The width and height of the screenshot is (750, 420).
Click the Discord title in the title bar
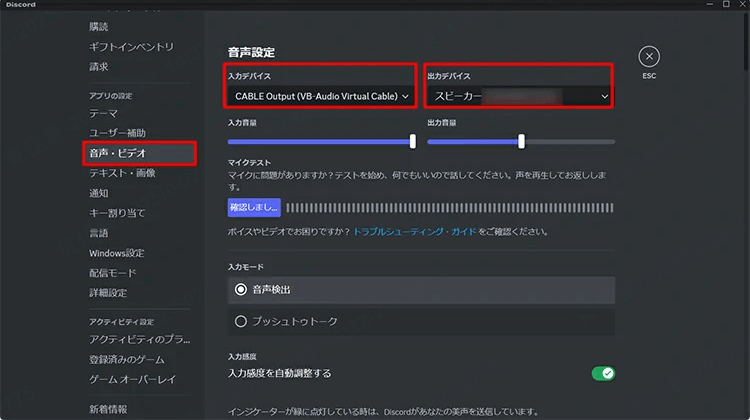coord(21,4)
